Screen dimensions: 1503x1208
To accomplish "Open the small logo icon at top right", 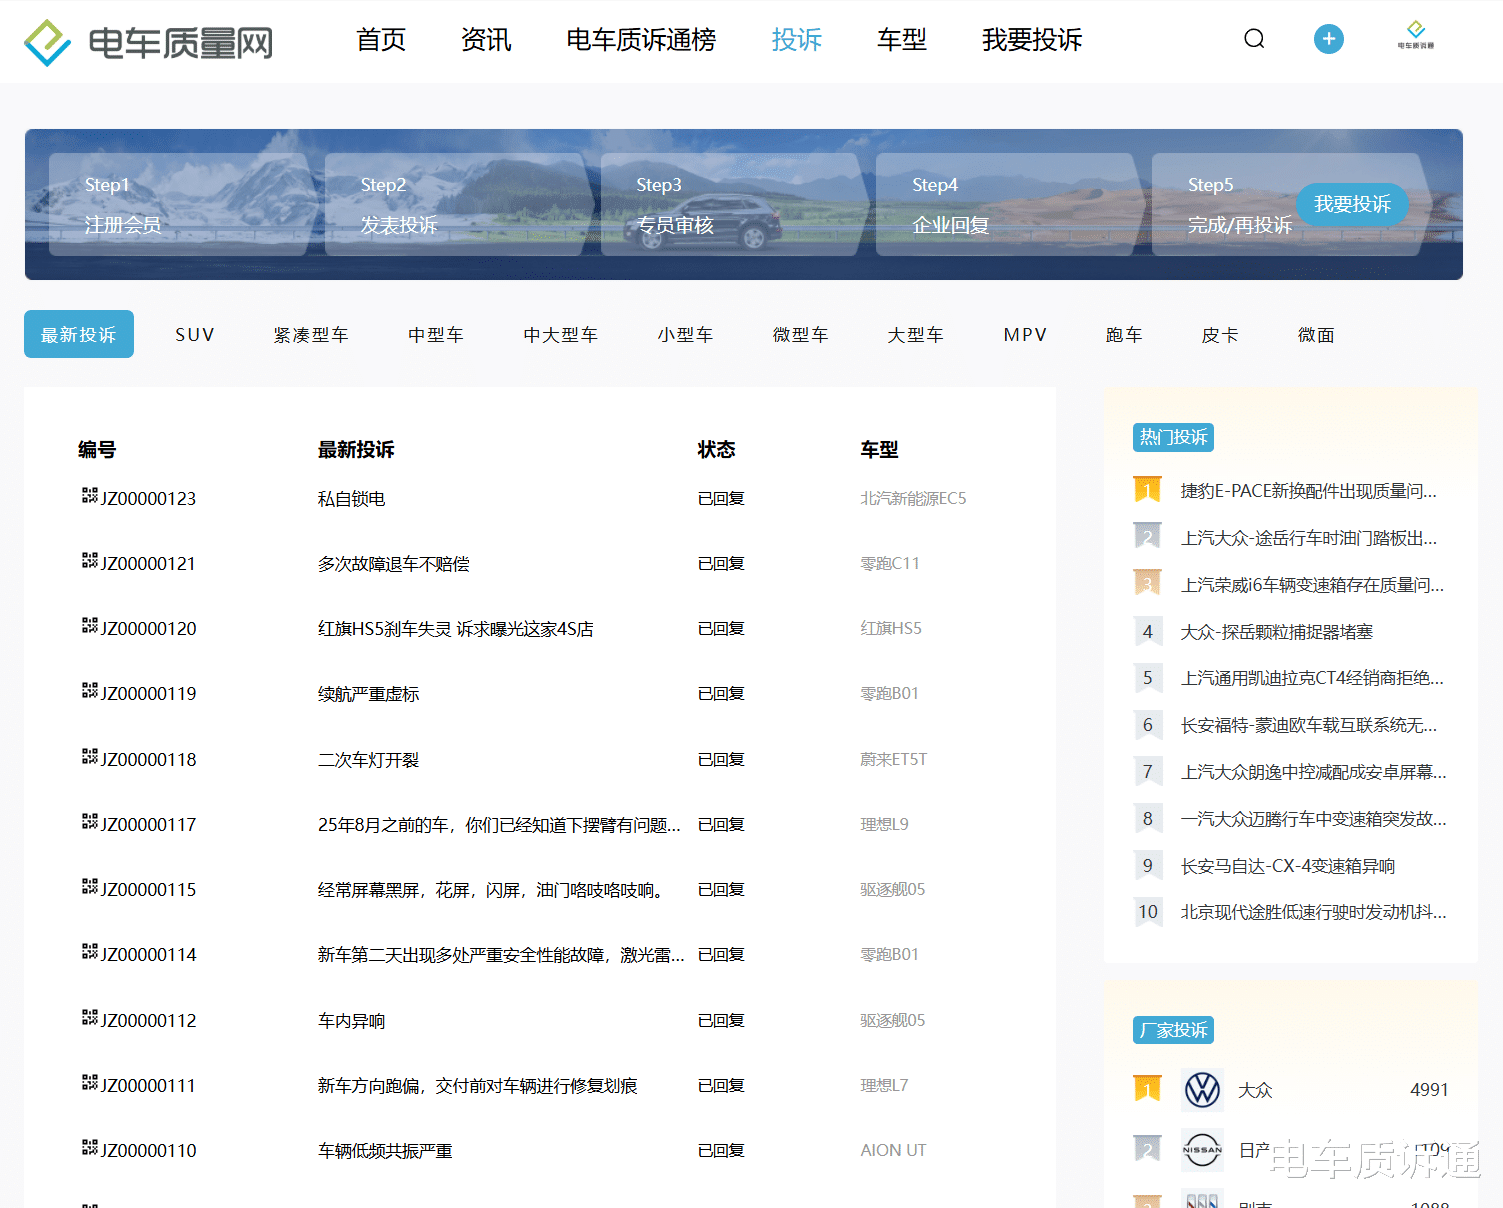I will click(1415, 35).
